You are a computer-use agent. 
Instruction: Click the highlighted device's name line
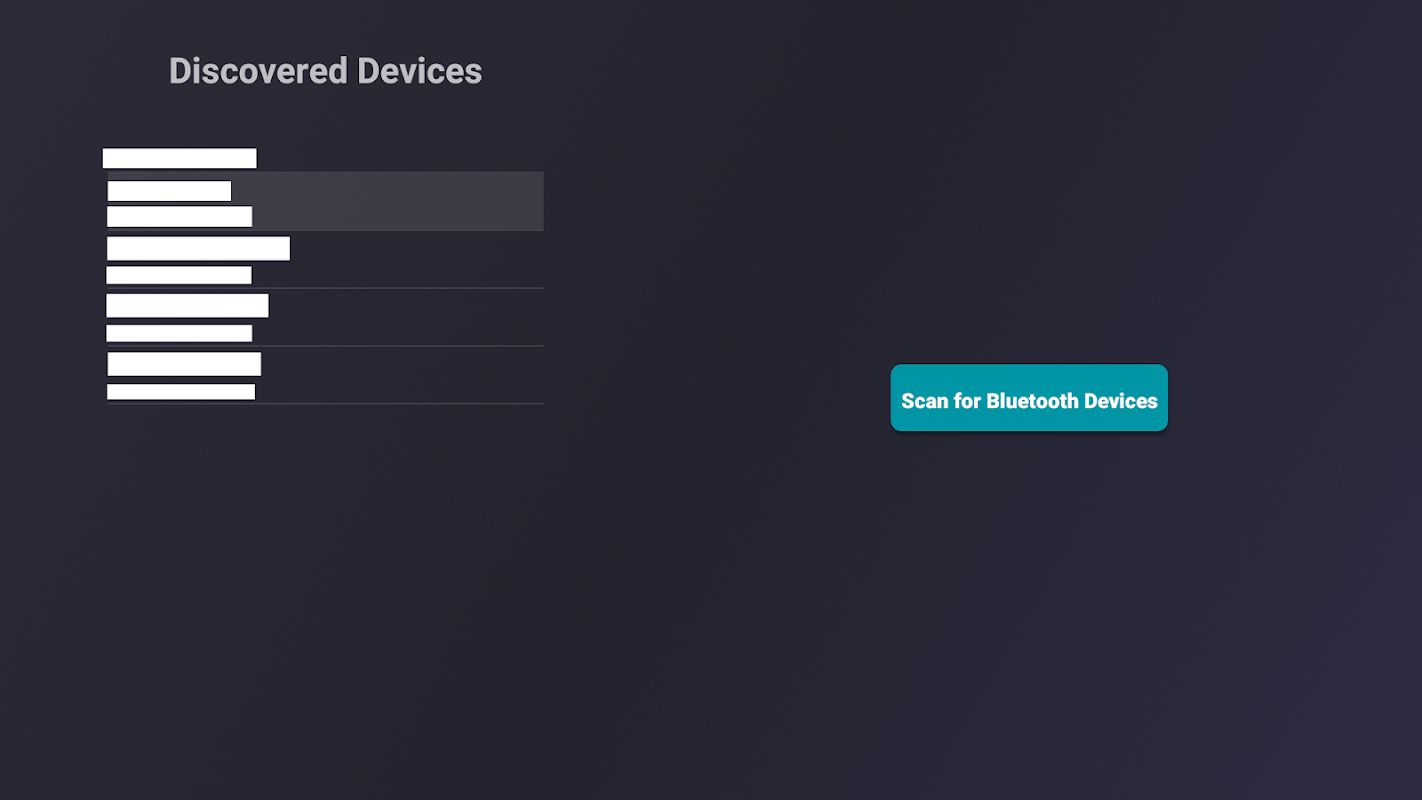(169, 191)
